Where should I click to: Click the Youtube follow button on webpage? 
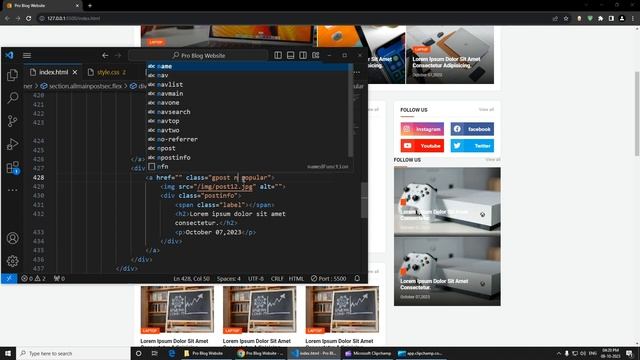tap(422, 146)
